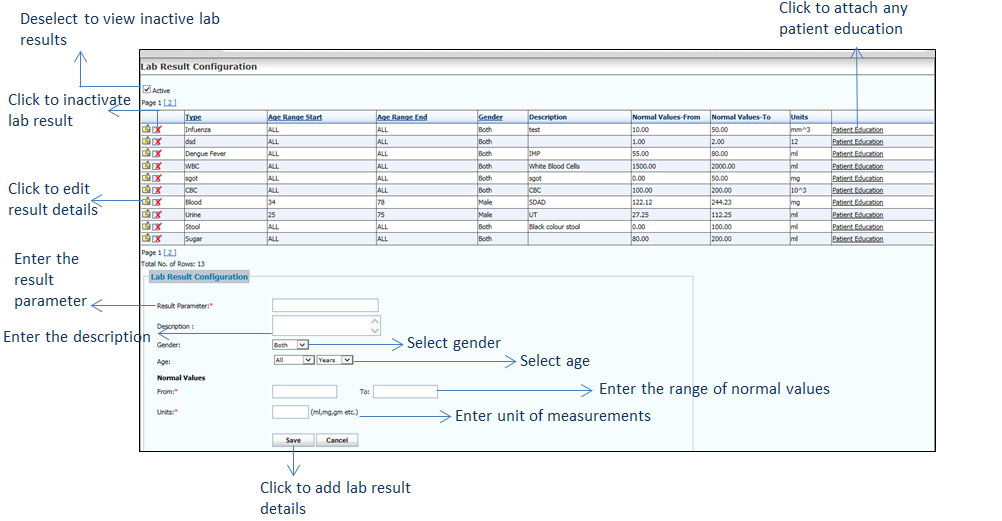
Task: Click the edit icon for dsd row
Action: [146, 141]
